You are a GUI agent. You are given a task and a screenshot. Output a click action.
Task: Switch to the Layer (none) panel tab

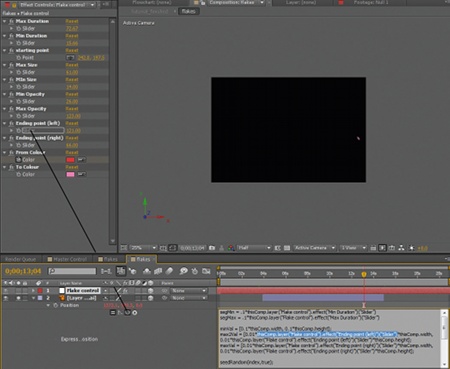(300, 2)
